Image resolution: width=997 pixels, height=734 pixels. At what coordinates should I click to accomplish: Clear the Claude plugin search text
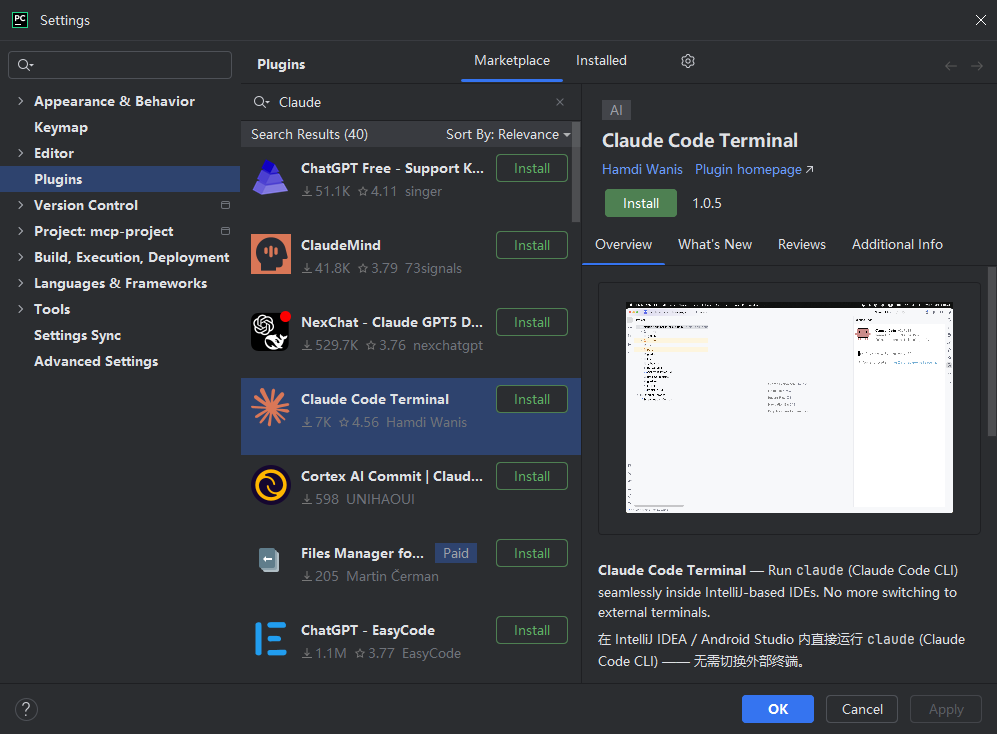(x=560, y=102)
